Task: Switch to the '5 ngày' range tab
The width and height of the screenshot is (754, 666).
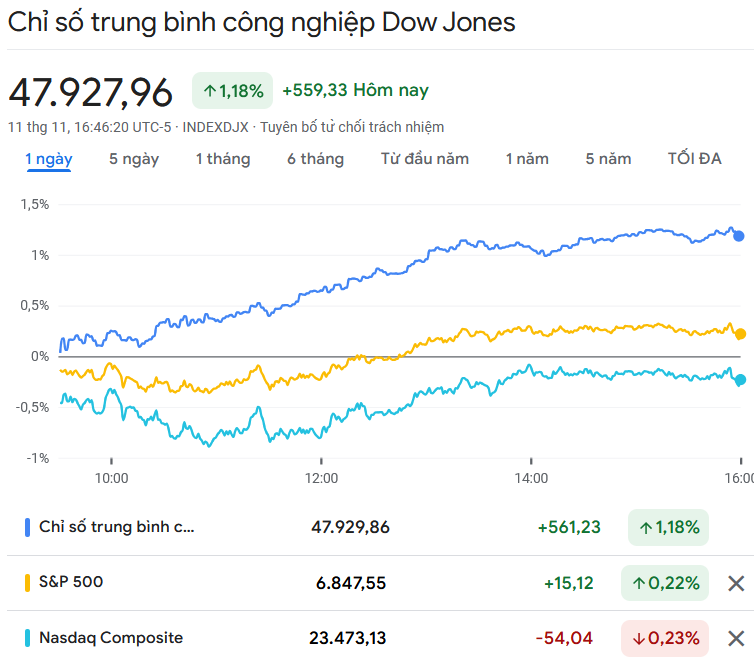Action: [134, 159]
